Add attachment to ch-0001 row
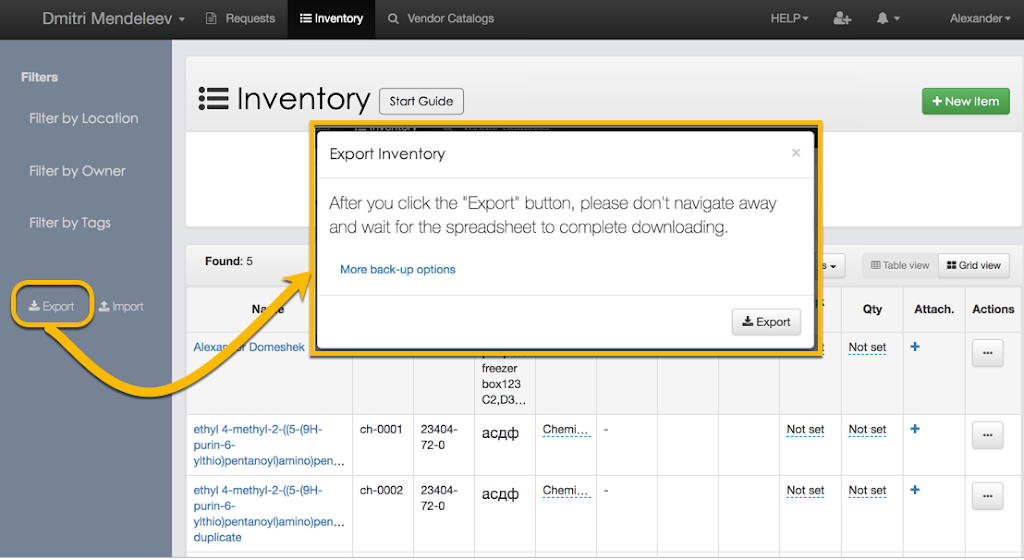The width and height of the screenshot is (1024, 560). coord(915,429)
